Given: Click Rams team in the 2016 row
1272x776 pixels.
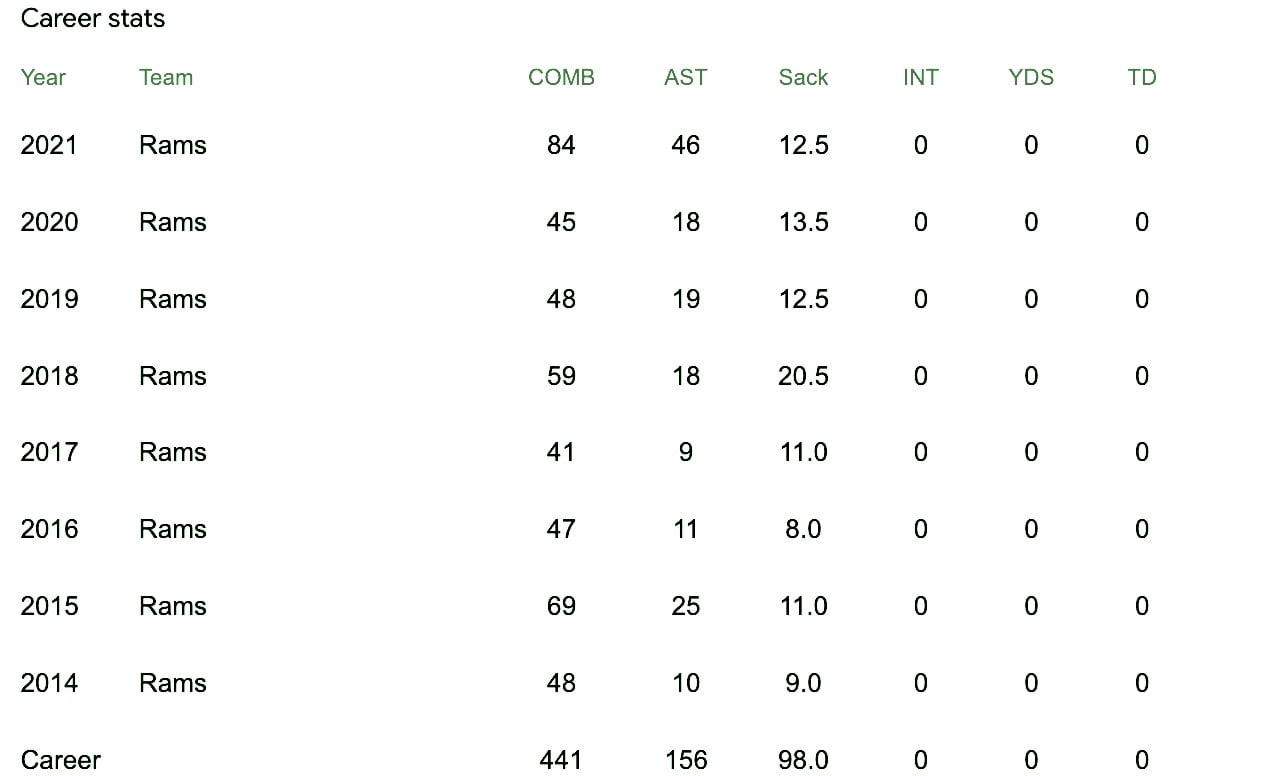Looking at the screenshot, I should tap(173, 529).
